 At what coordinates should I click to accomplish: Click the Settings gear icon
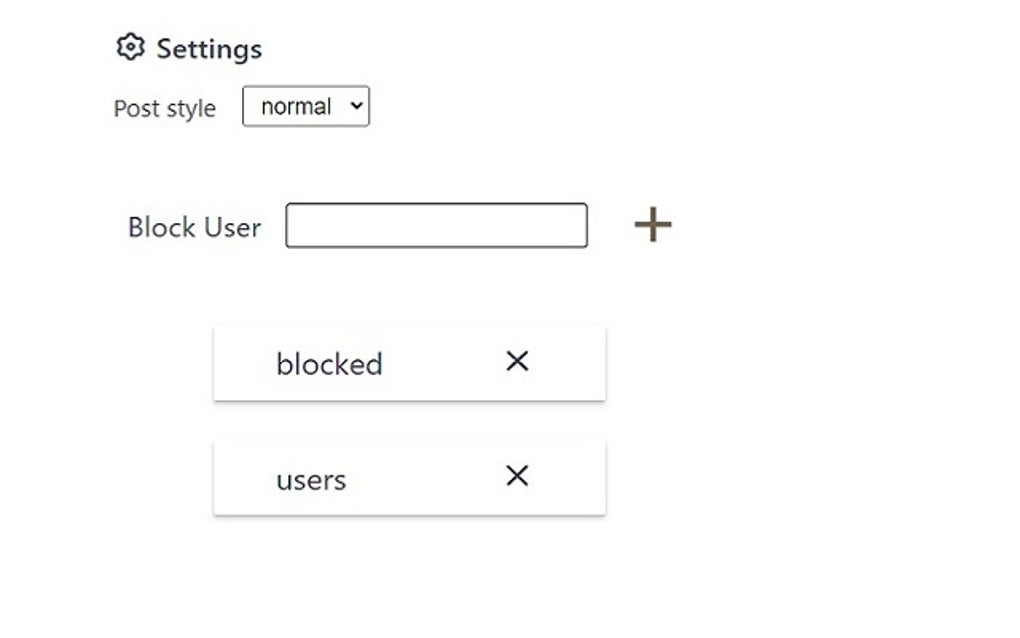130,47
